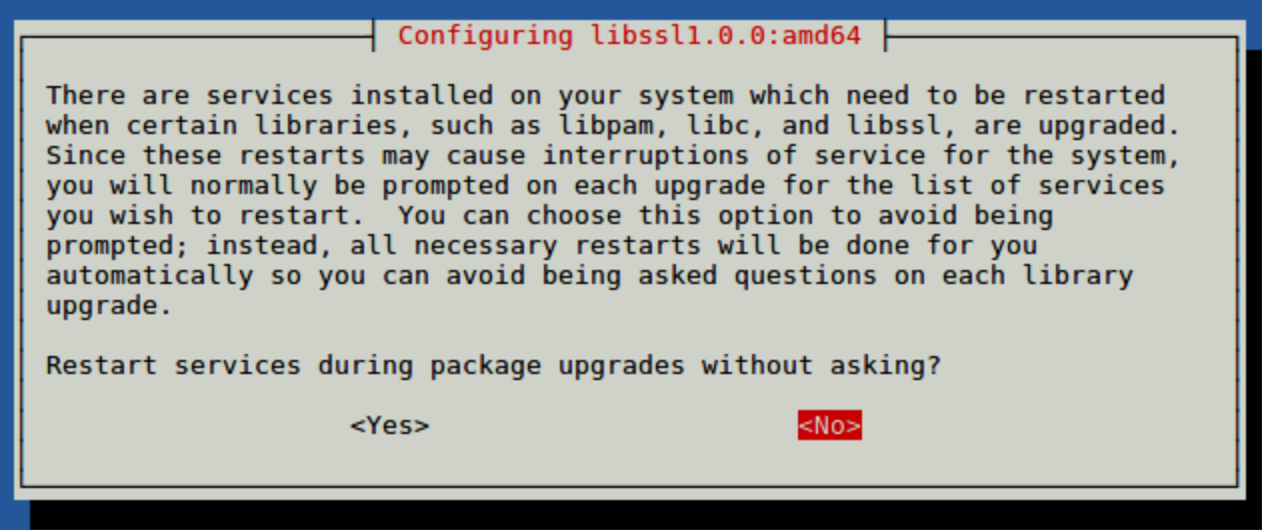
Task: Click the 'Configuring libssl1.0.0:amd64' dialog title
Action: (x=628, y=36)
